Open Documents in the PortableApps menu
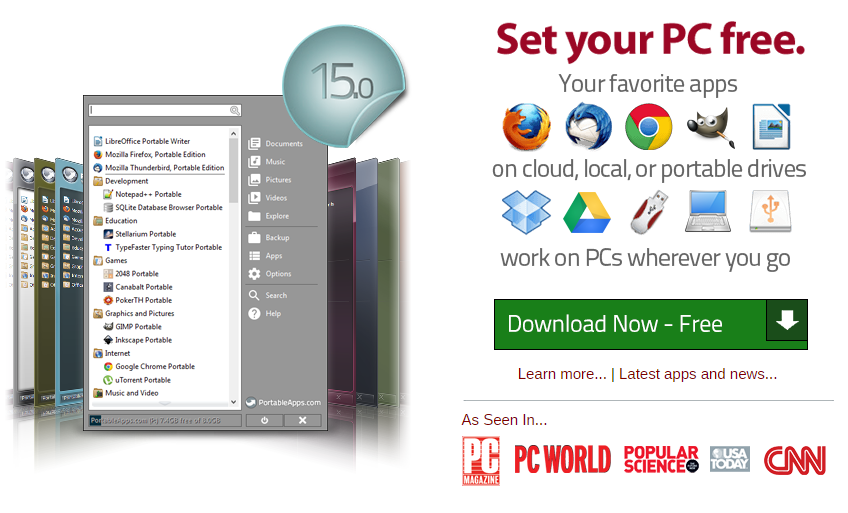 coord(275,144)
